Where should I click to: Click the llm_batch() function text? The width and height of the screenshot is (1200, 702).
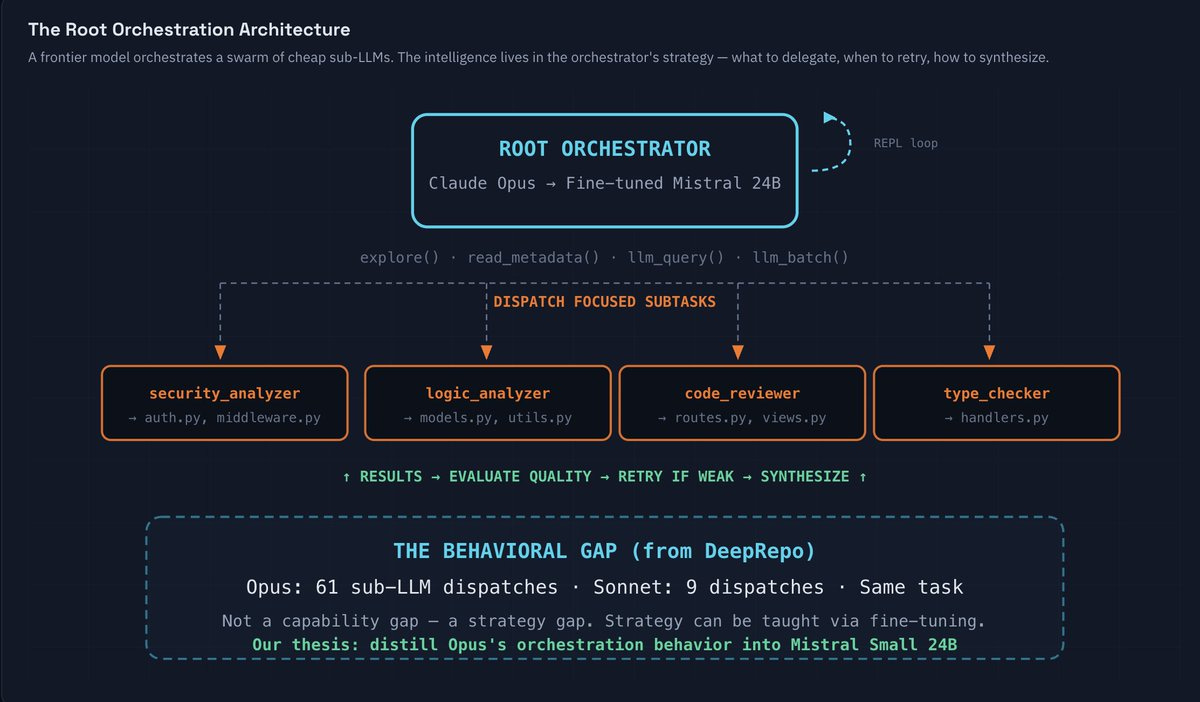801,257
